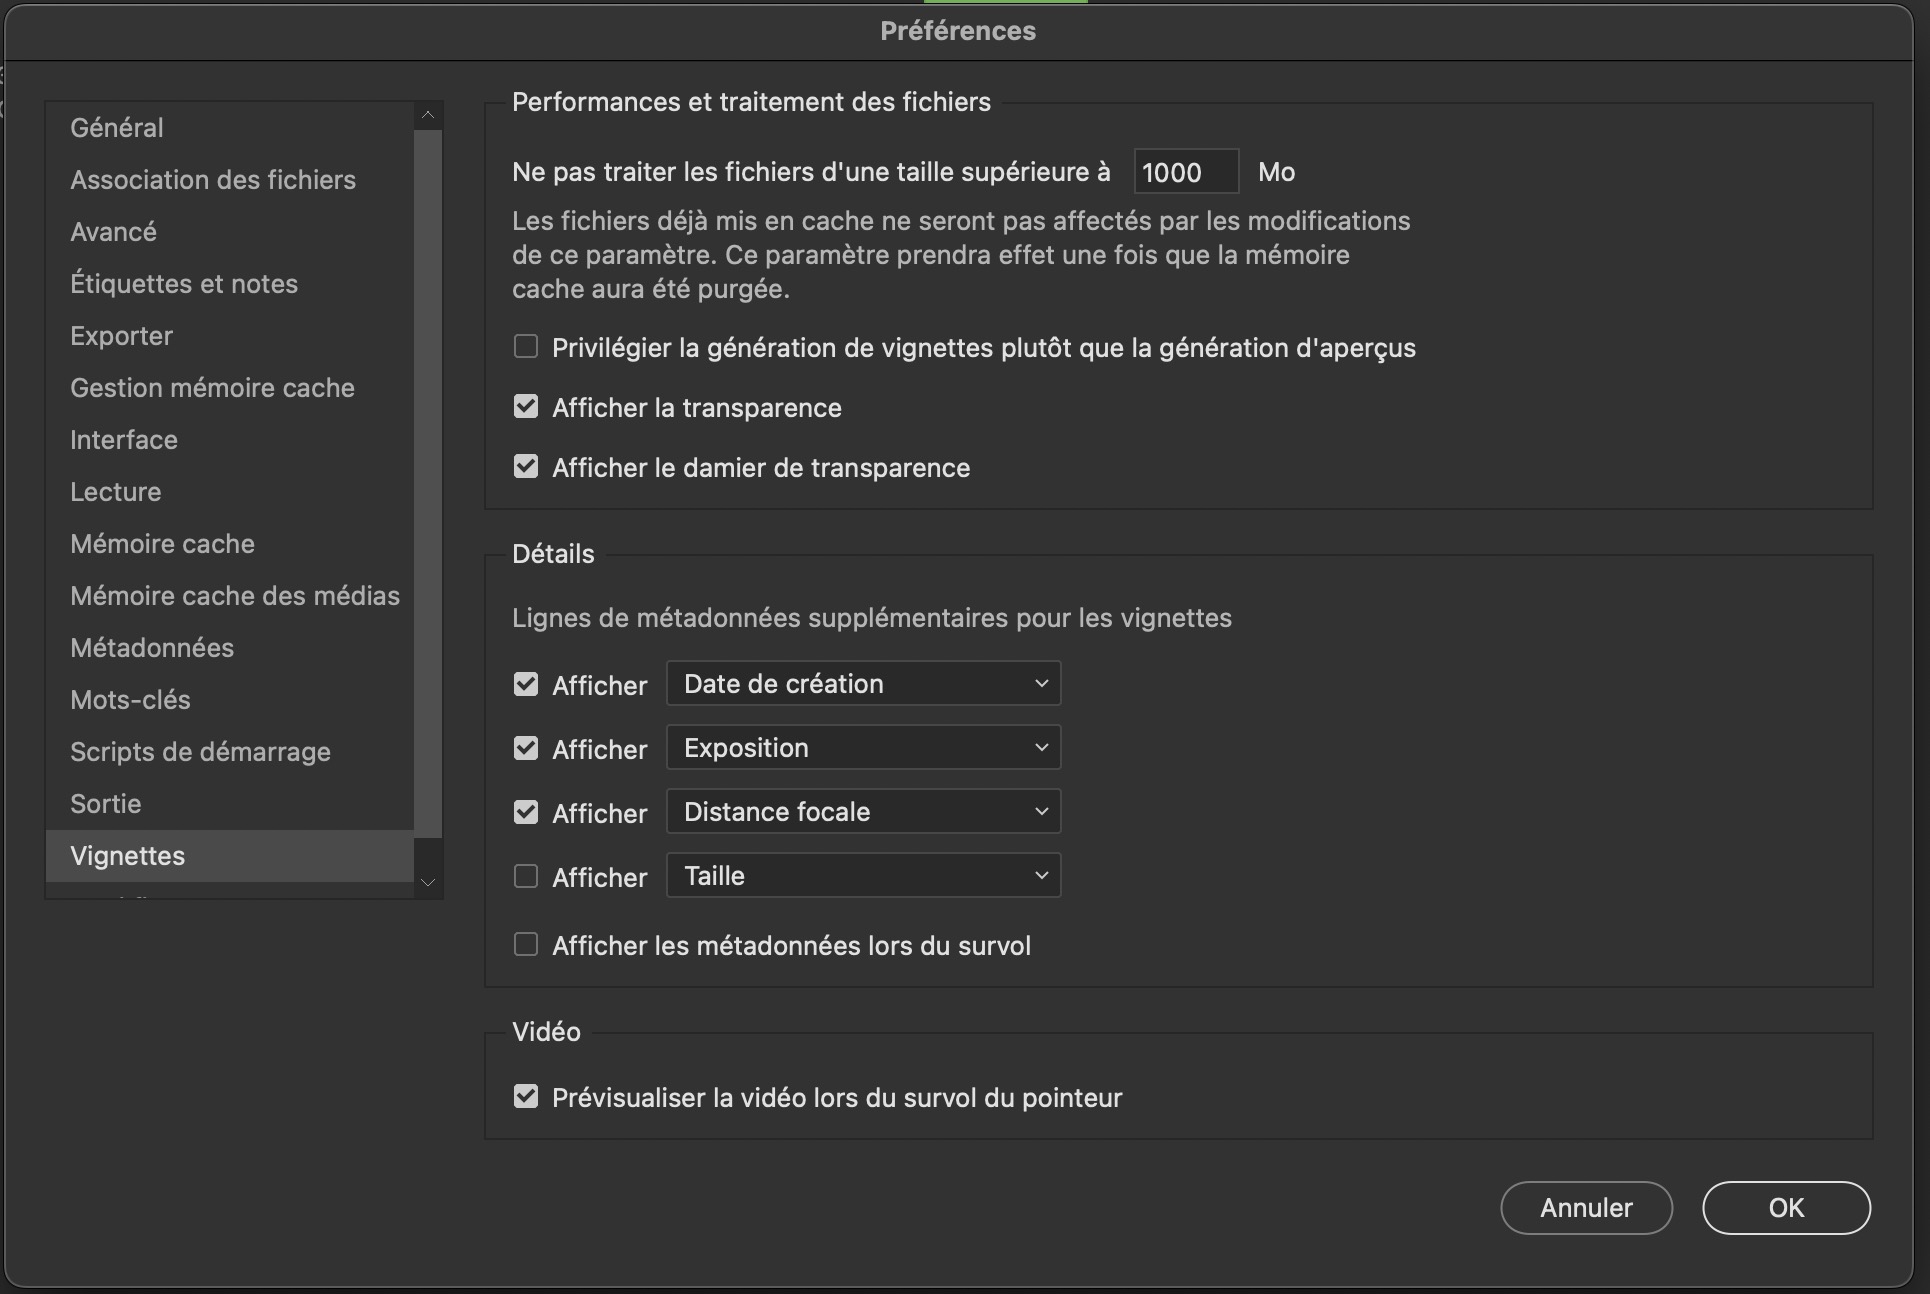Select the Mots-clés category
1930x1294 pixels.
tap(130, 699)
